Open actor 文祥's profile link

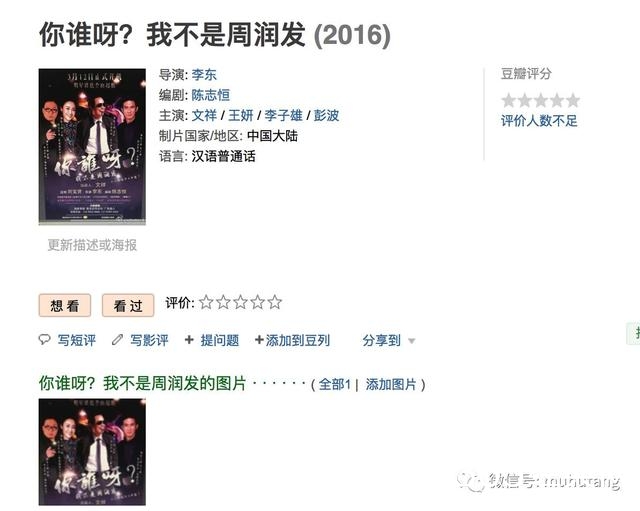[x=204, y=116]
